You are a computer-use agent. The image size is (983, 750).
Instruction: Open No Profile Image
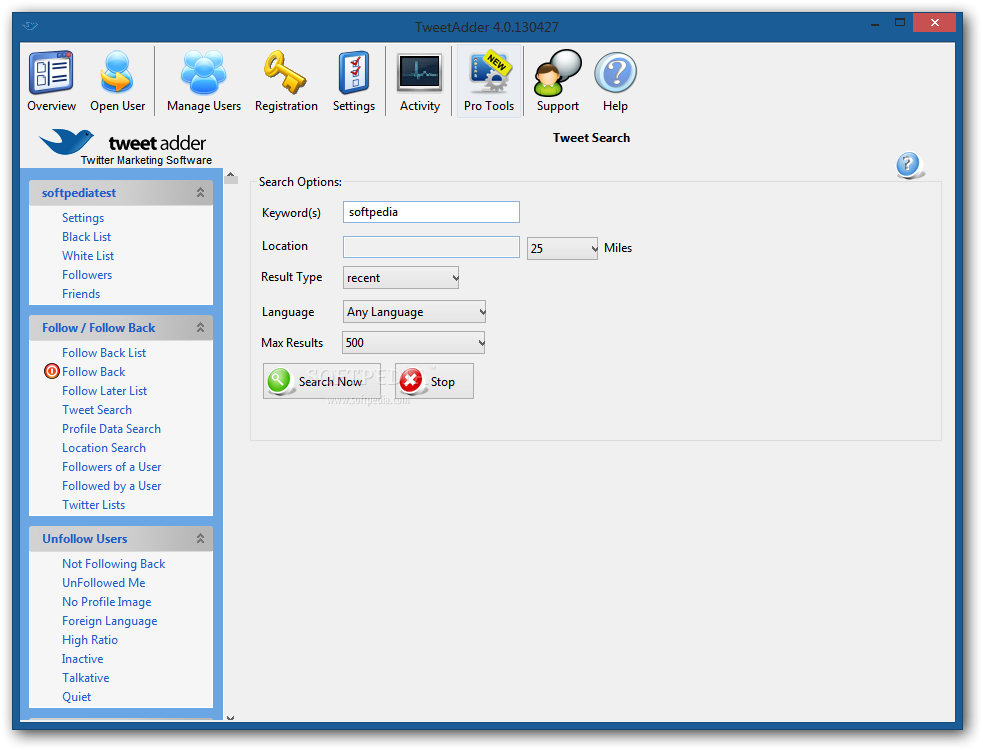(x=107, y=602)
